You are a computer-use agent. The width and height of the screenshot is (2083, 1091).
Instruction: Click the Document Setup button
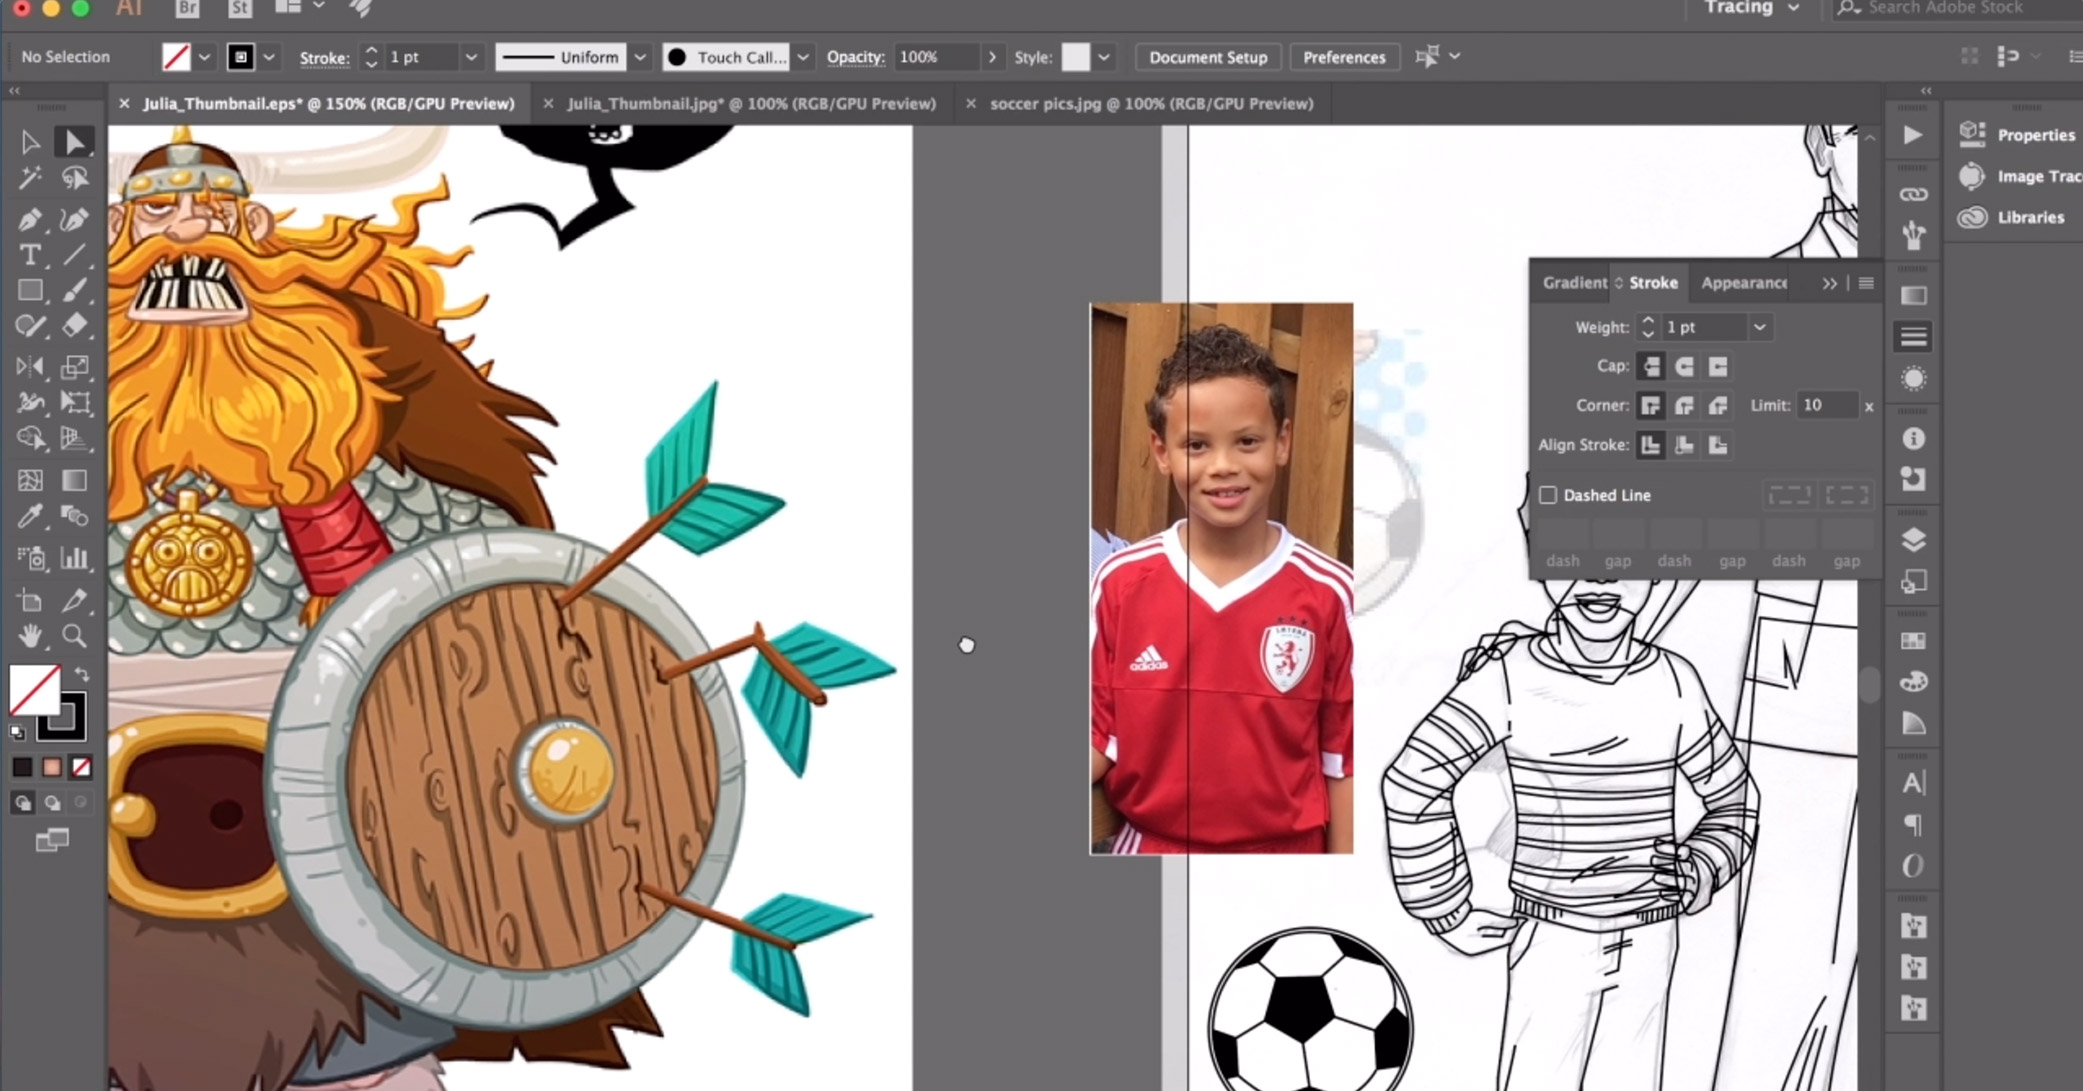pos(1208,57)
